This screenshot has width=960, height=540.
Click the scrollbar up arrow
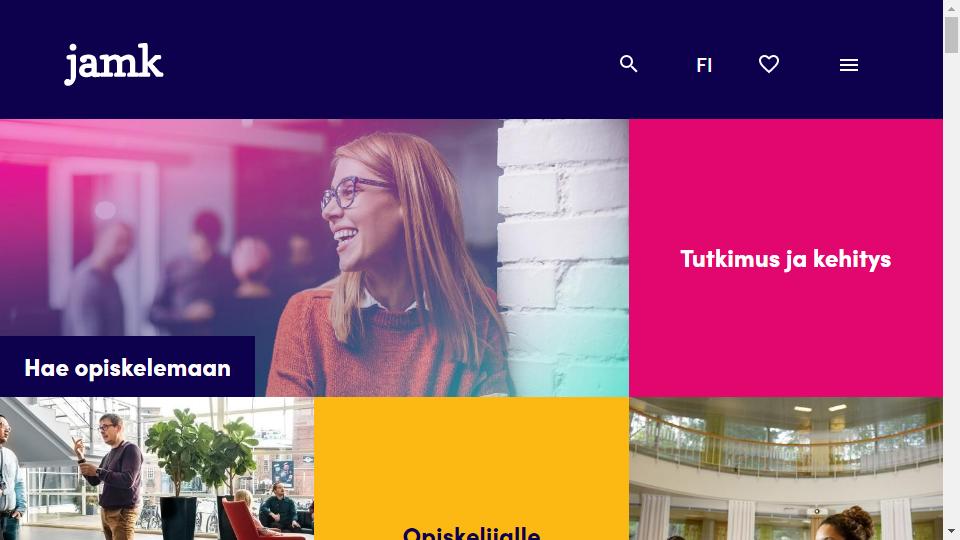(951, 7)
